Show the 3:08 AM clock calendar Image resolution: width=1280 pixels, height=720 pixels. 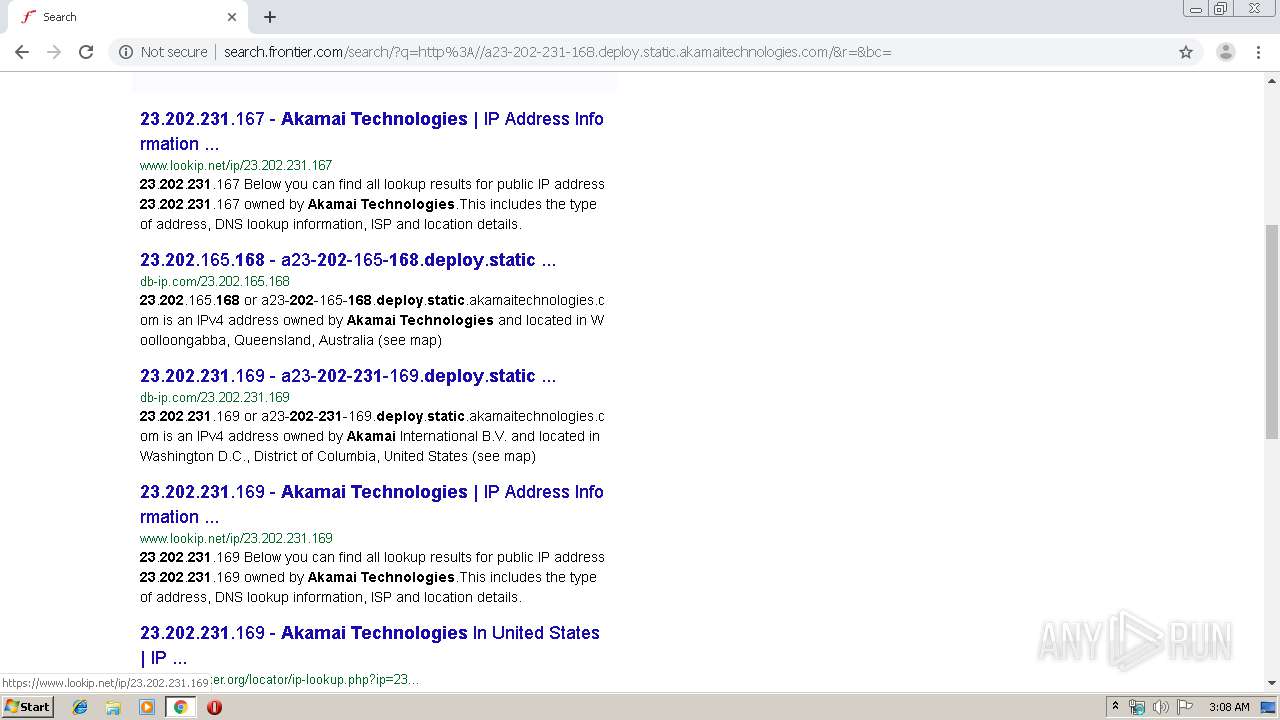pyautogui.click(x=1229, y=707)
